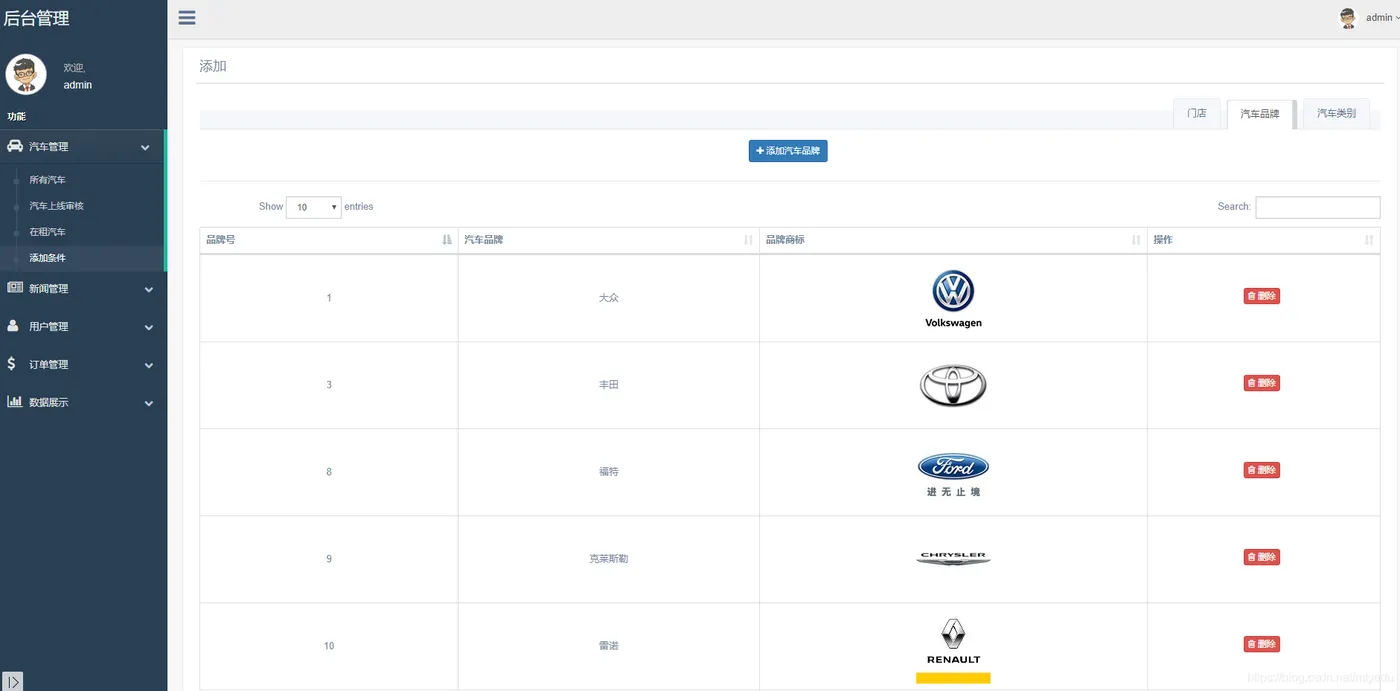
Task: Delete the 丰田 brand row
Action: click(1261, 383)
